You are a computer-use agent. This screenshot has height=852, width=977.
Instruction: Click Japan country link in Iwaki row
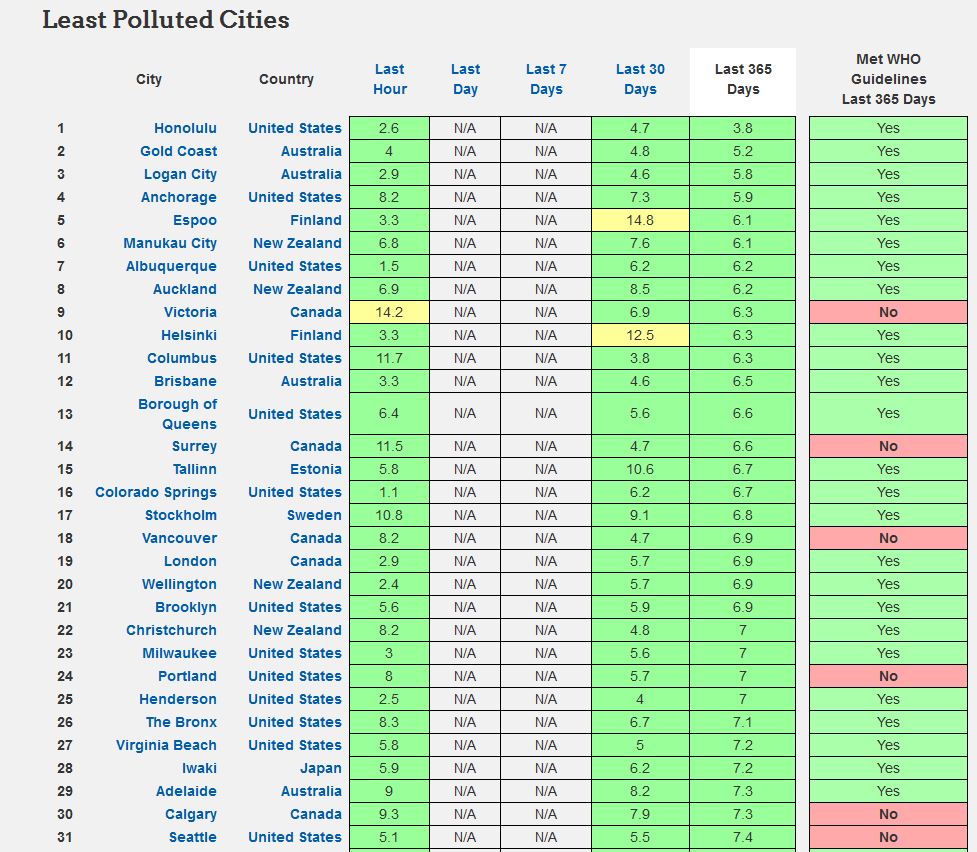[320, 768]
